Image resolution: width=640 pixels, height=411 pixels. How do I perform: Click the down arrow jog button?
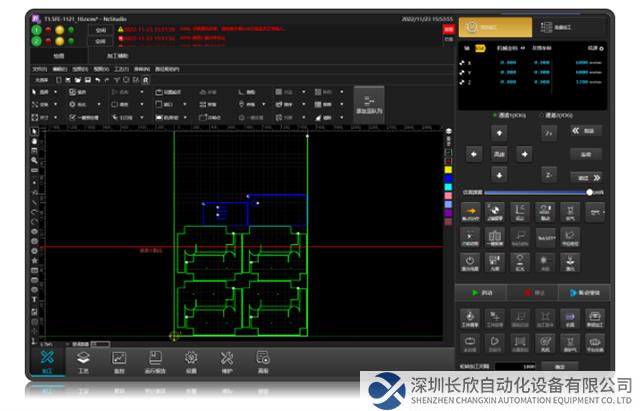click(501, 175)
